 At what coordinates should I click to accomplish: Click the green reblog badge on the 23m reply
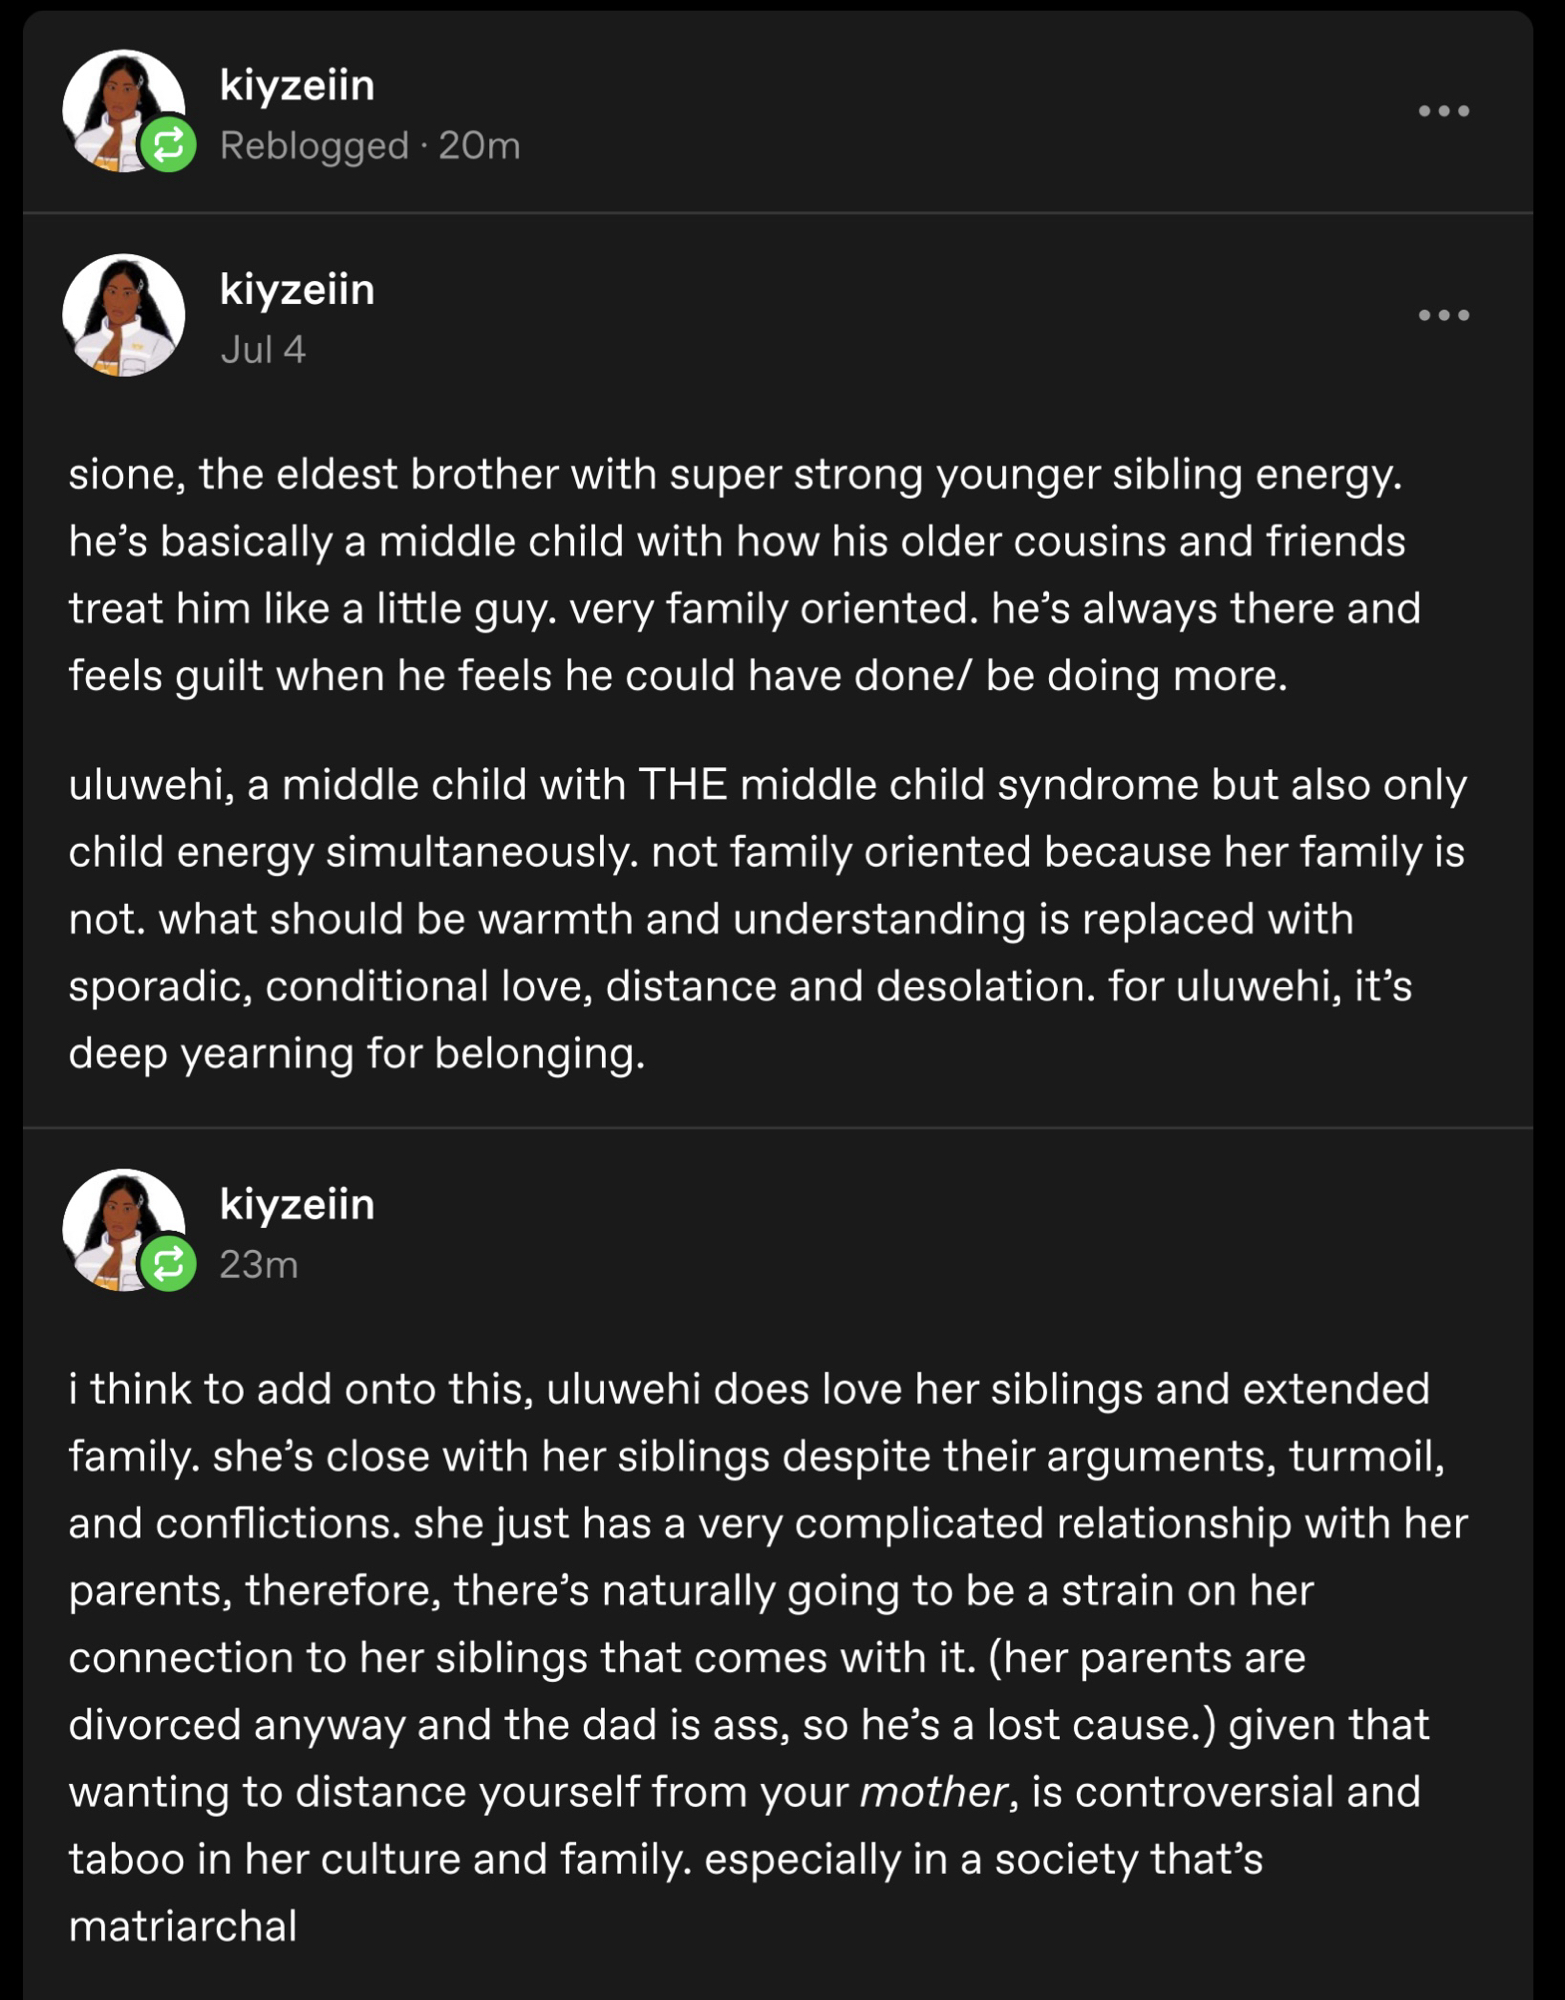168,1263
